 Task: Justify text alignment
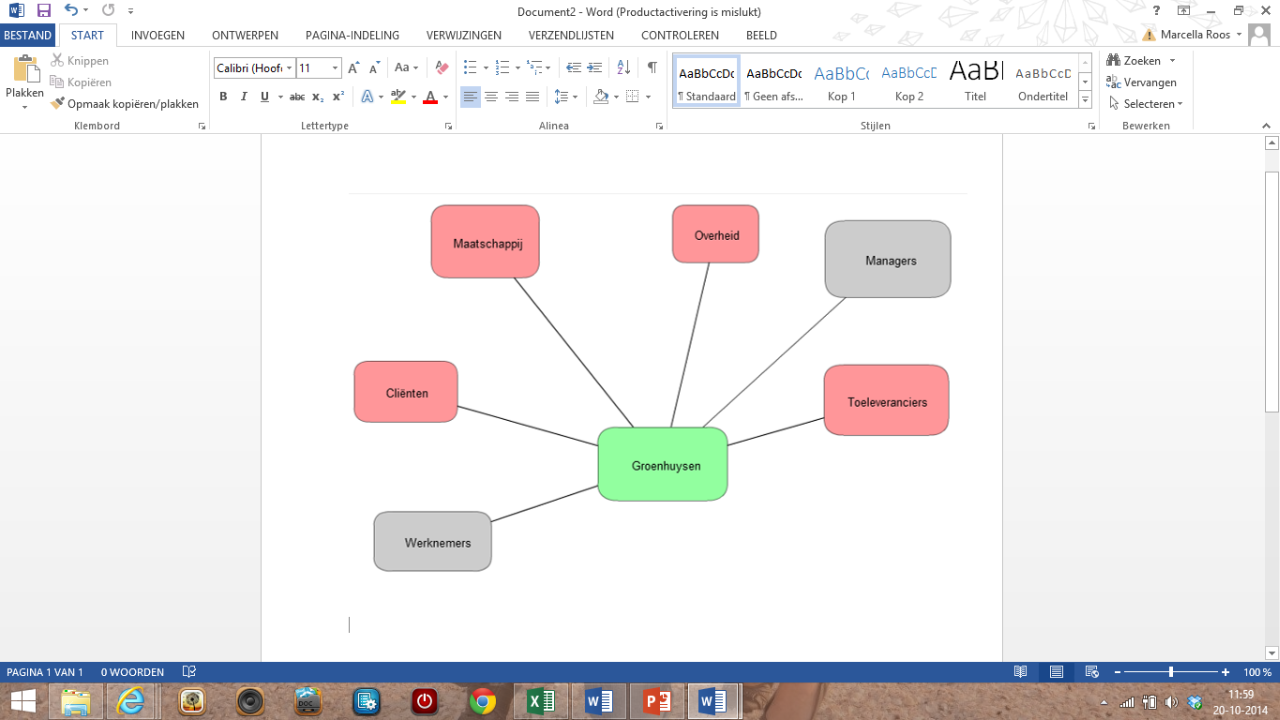click(x=533, y=97)
